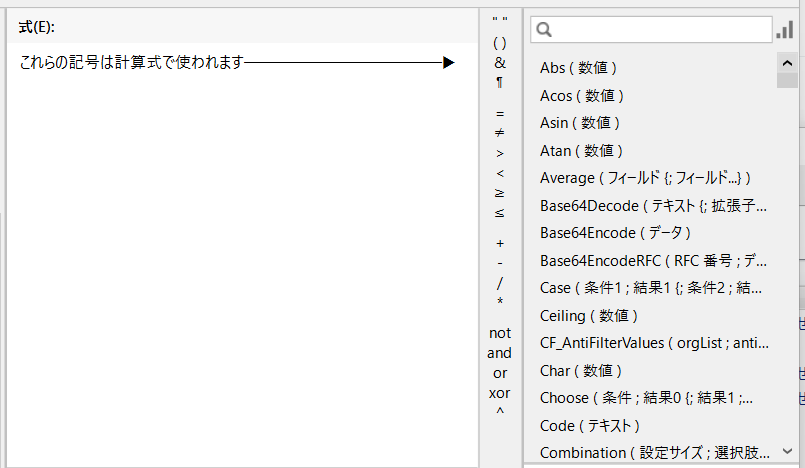Viewport: 805px width, 468px height.
Task: Select the Base64Decode function
Action: 653,206
